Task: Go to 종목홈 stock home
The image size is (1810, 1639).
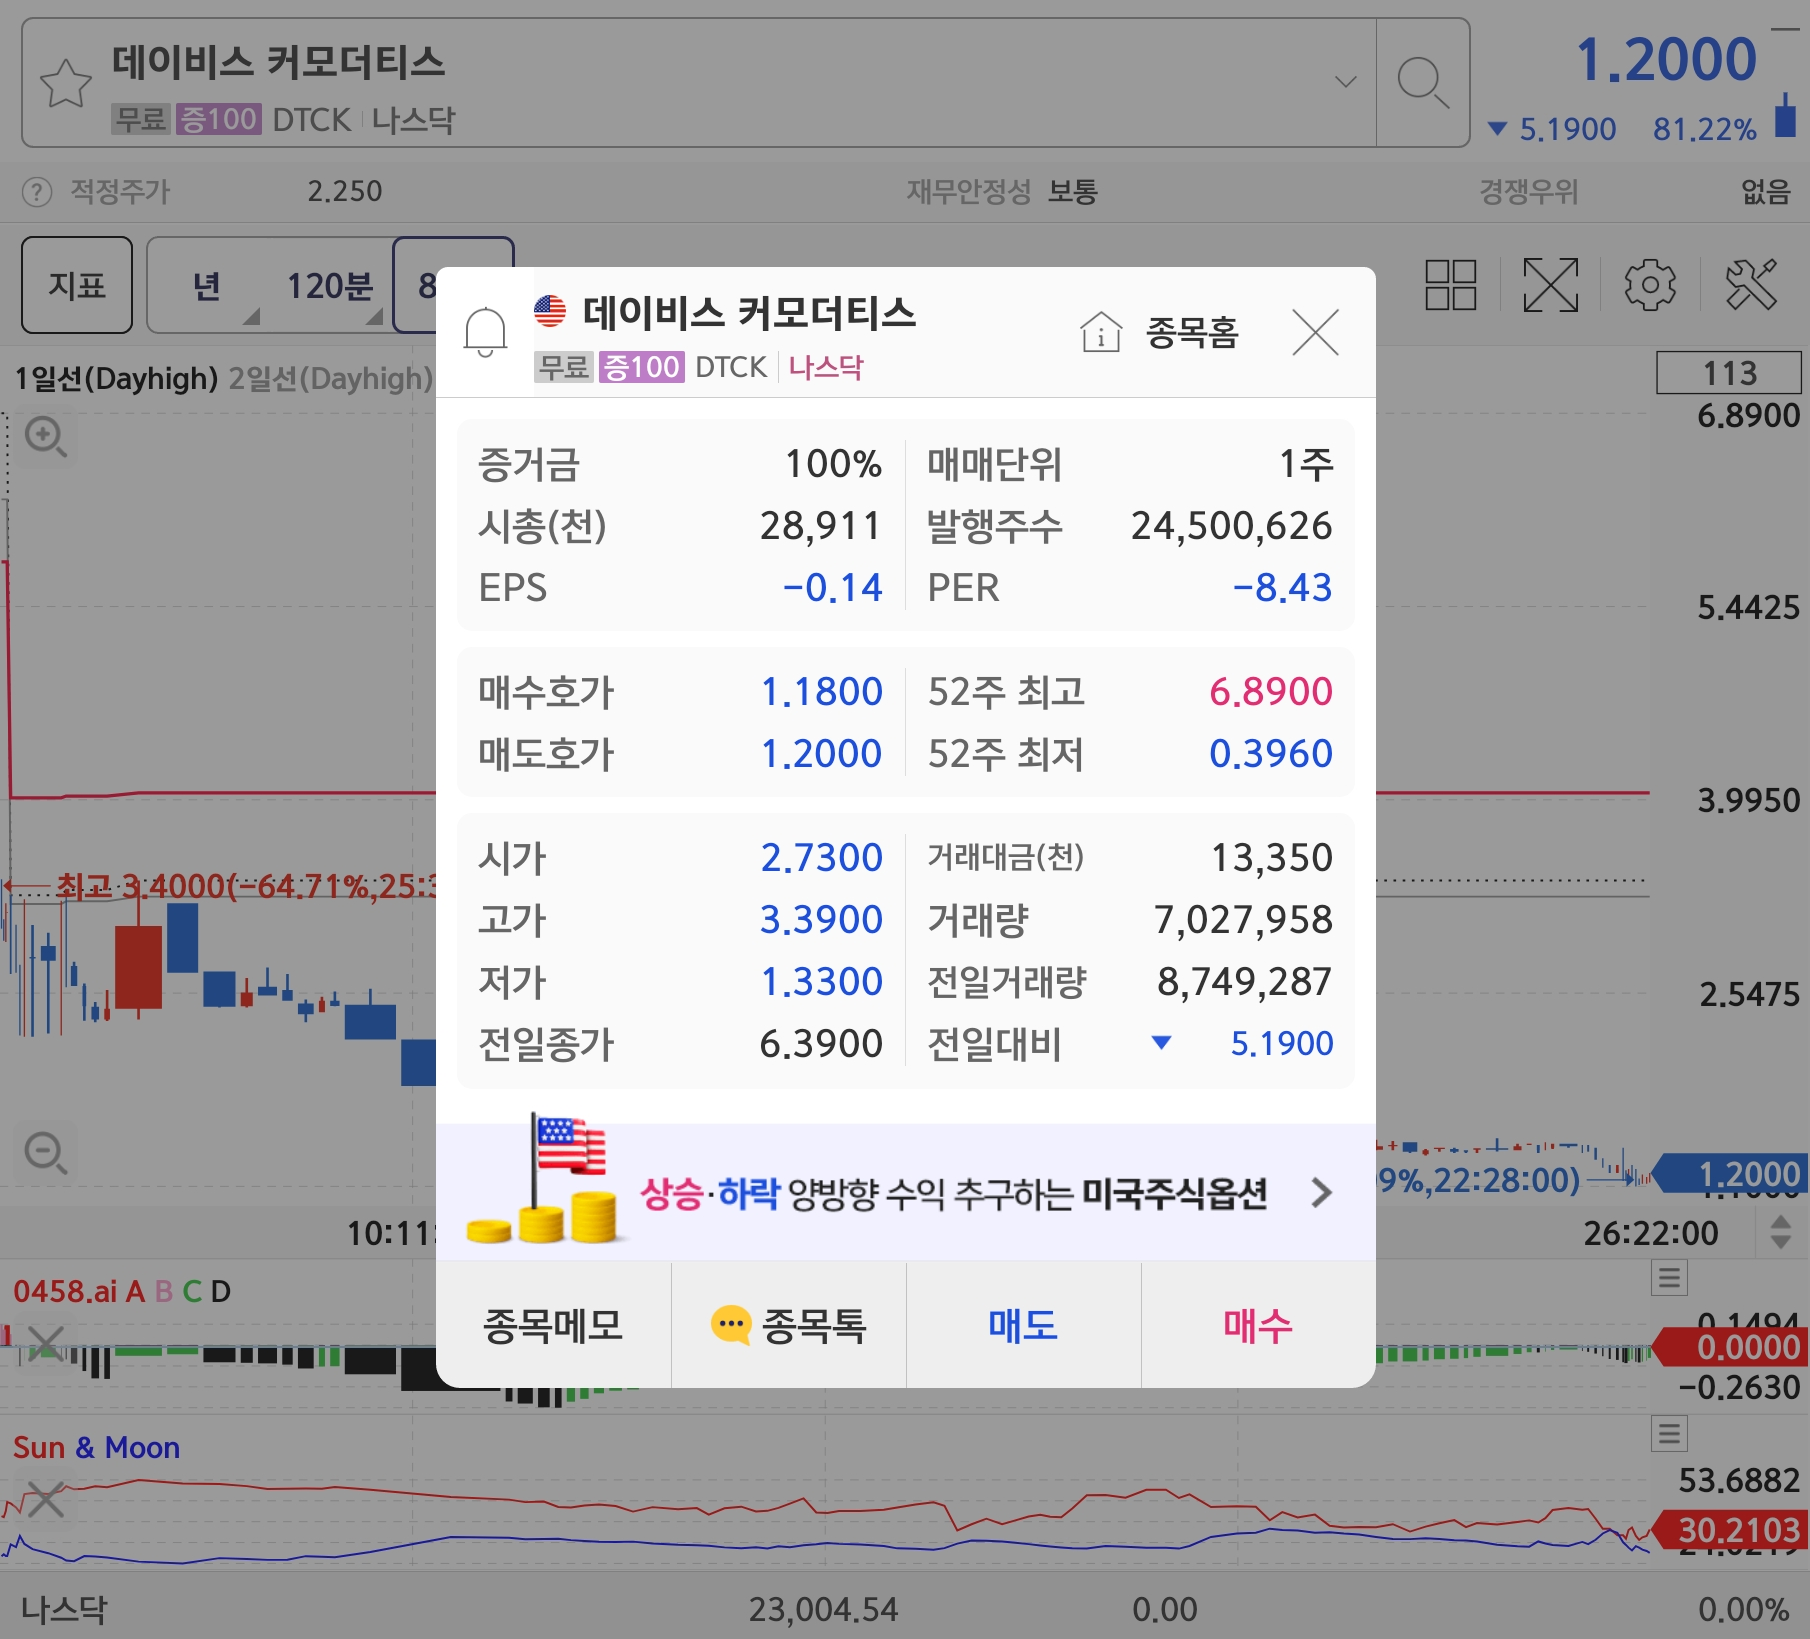Action: [1160, 332]
